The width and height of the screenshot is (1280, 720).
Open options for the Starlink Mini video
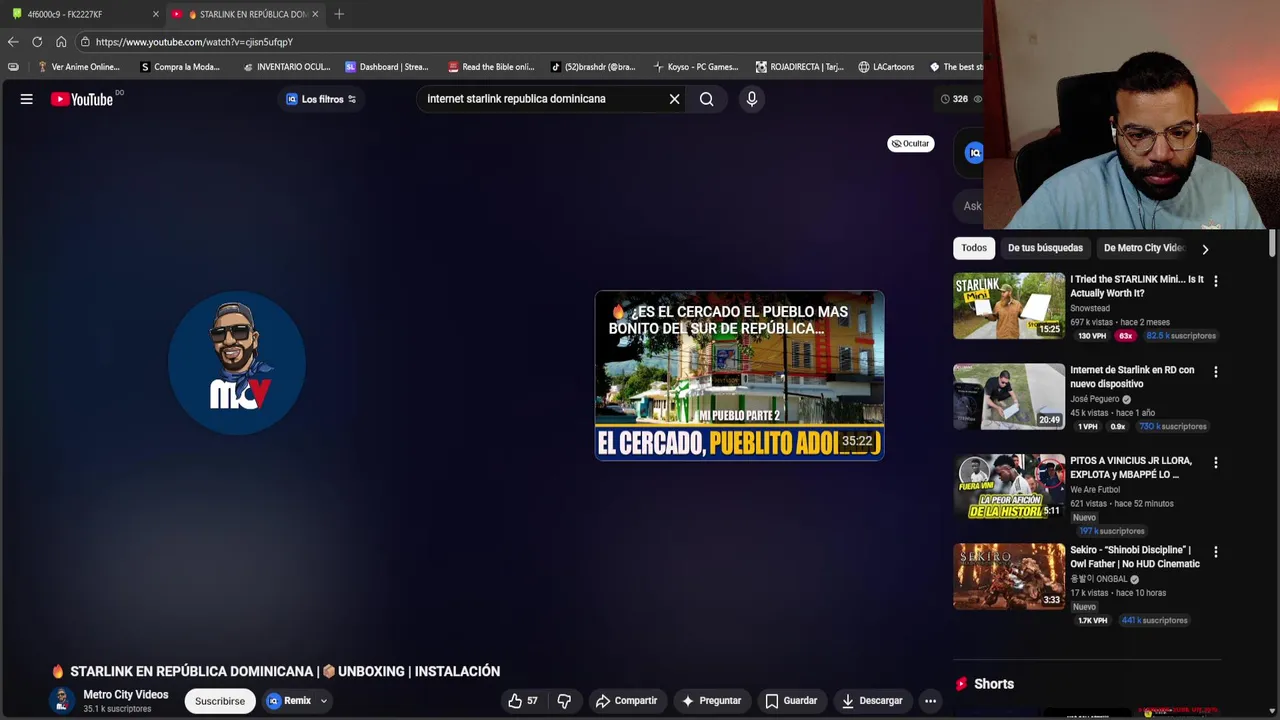[1216, 282]
